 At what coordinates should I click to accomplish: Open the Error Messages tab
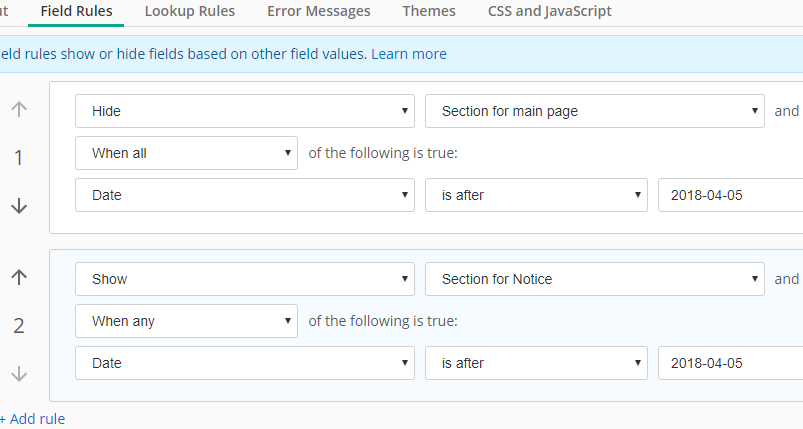319,12
